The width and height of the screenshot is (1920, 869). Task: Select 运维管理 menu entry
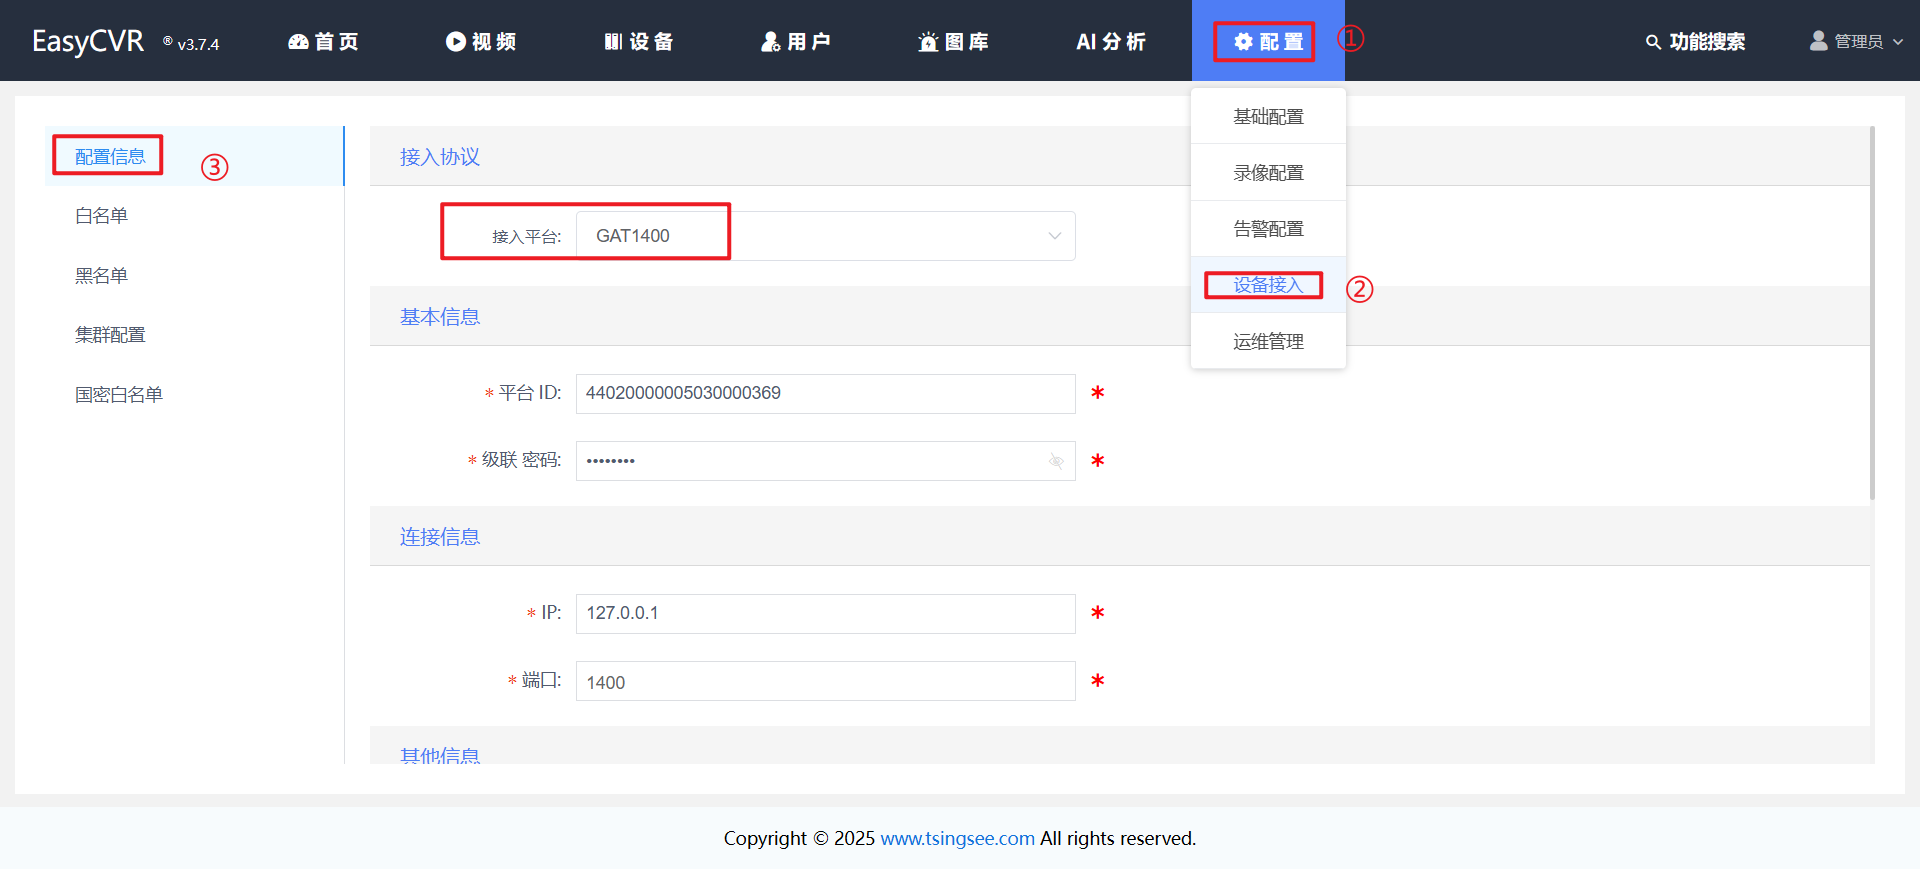coord(1268,342)
